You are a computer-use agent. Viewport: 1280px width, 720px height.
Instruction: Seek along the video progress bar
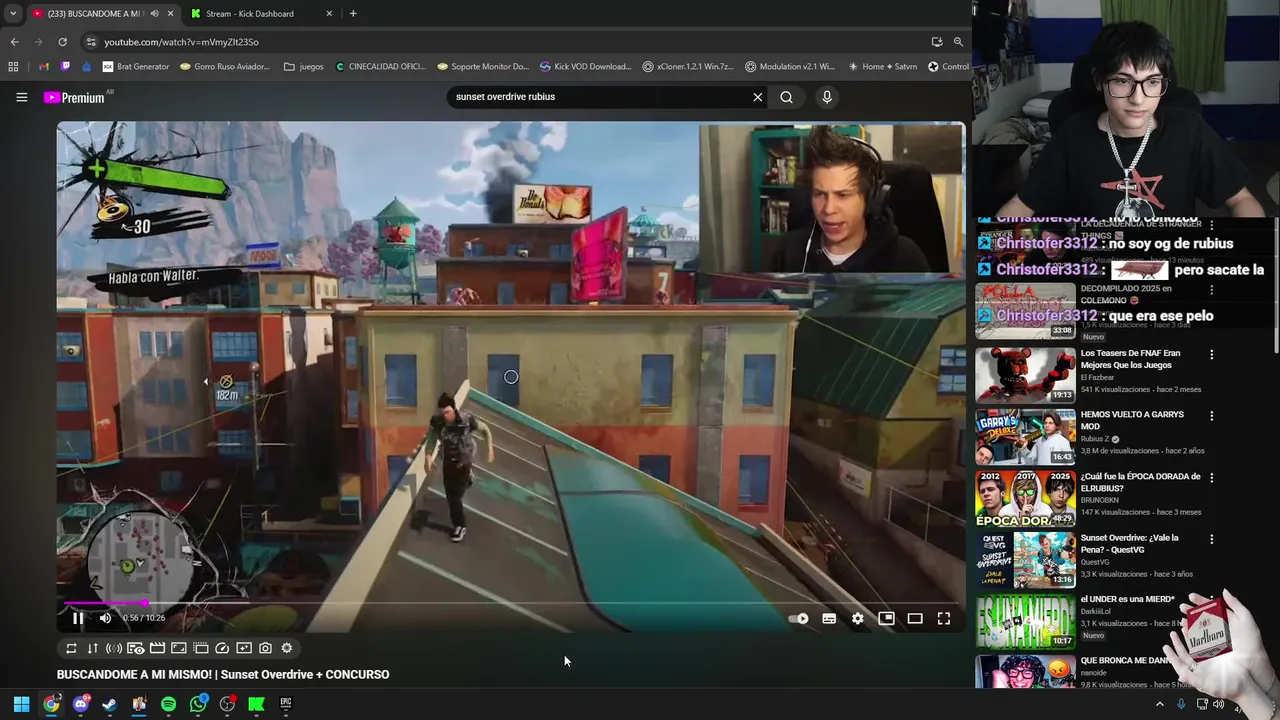510,603
